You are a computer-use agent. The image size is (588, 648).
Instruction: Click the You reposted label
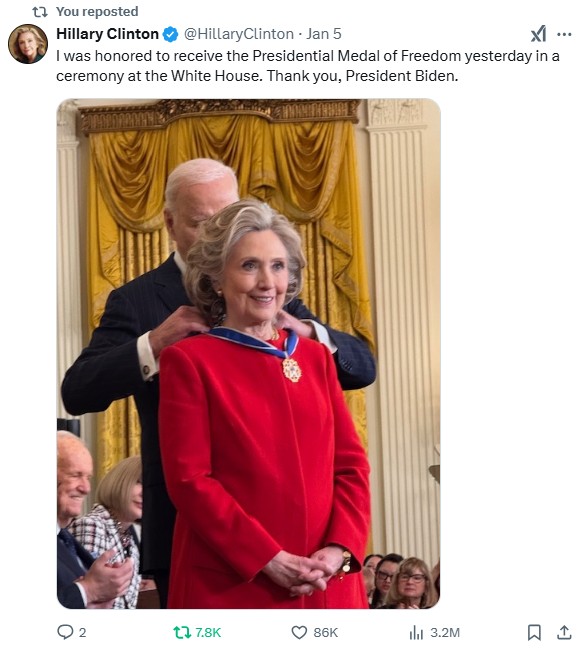[x=97, y=12]
